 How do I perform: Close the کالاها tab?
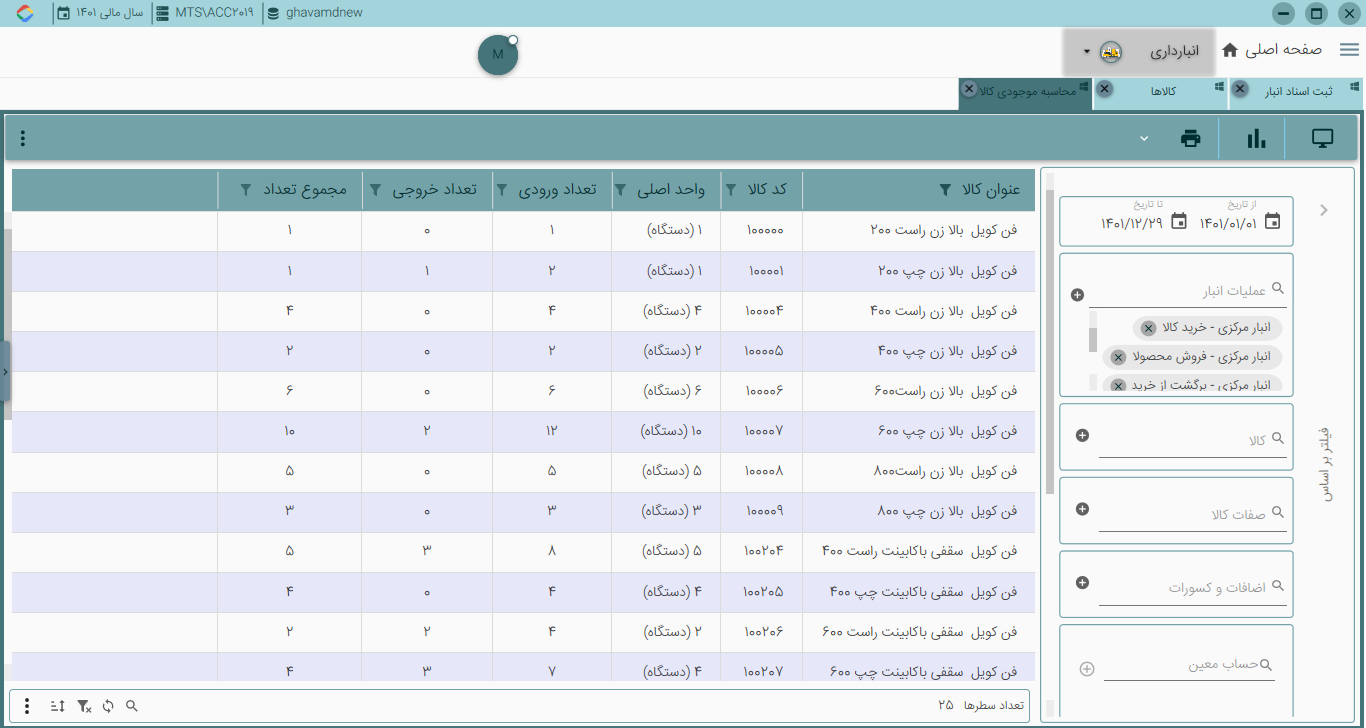pos(1104,89)
